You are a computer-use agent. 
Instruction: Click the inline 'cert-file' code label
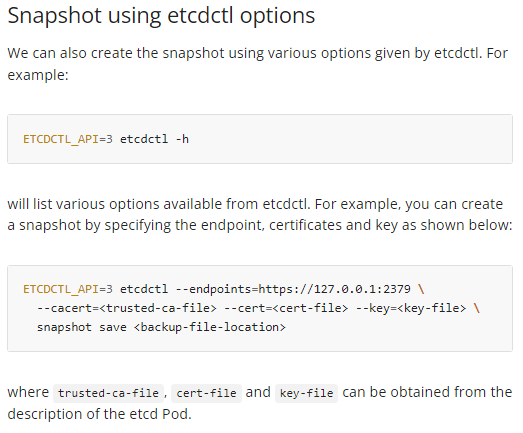point(206,393)
